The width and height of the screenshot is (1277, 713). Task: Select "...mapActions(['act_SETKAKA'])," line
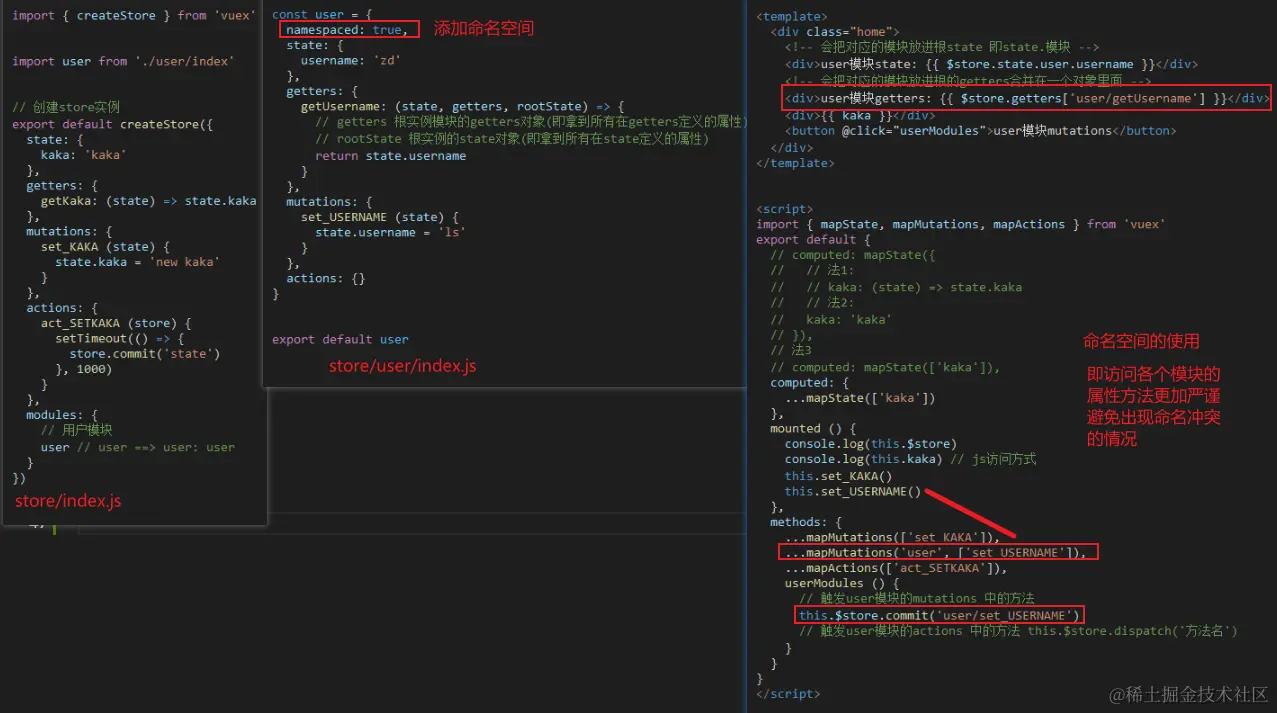click(x=896, y=568)
